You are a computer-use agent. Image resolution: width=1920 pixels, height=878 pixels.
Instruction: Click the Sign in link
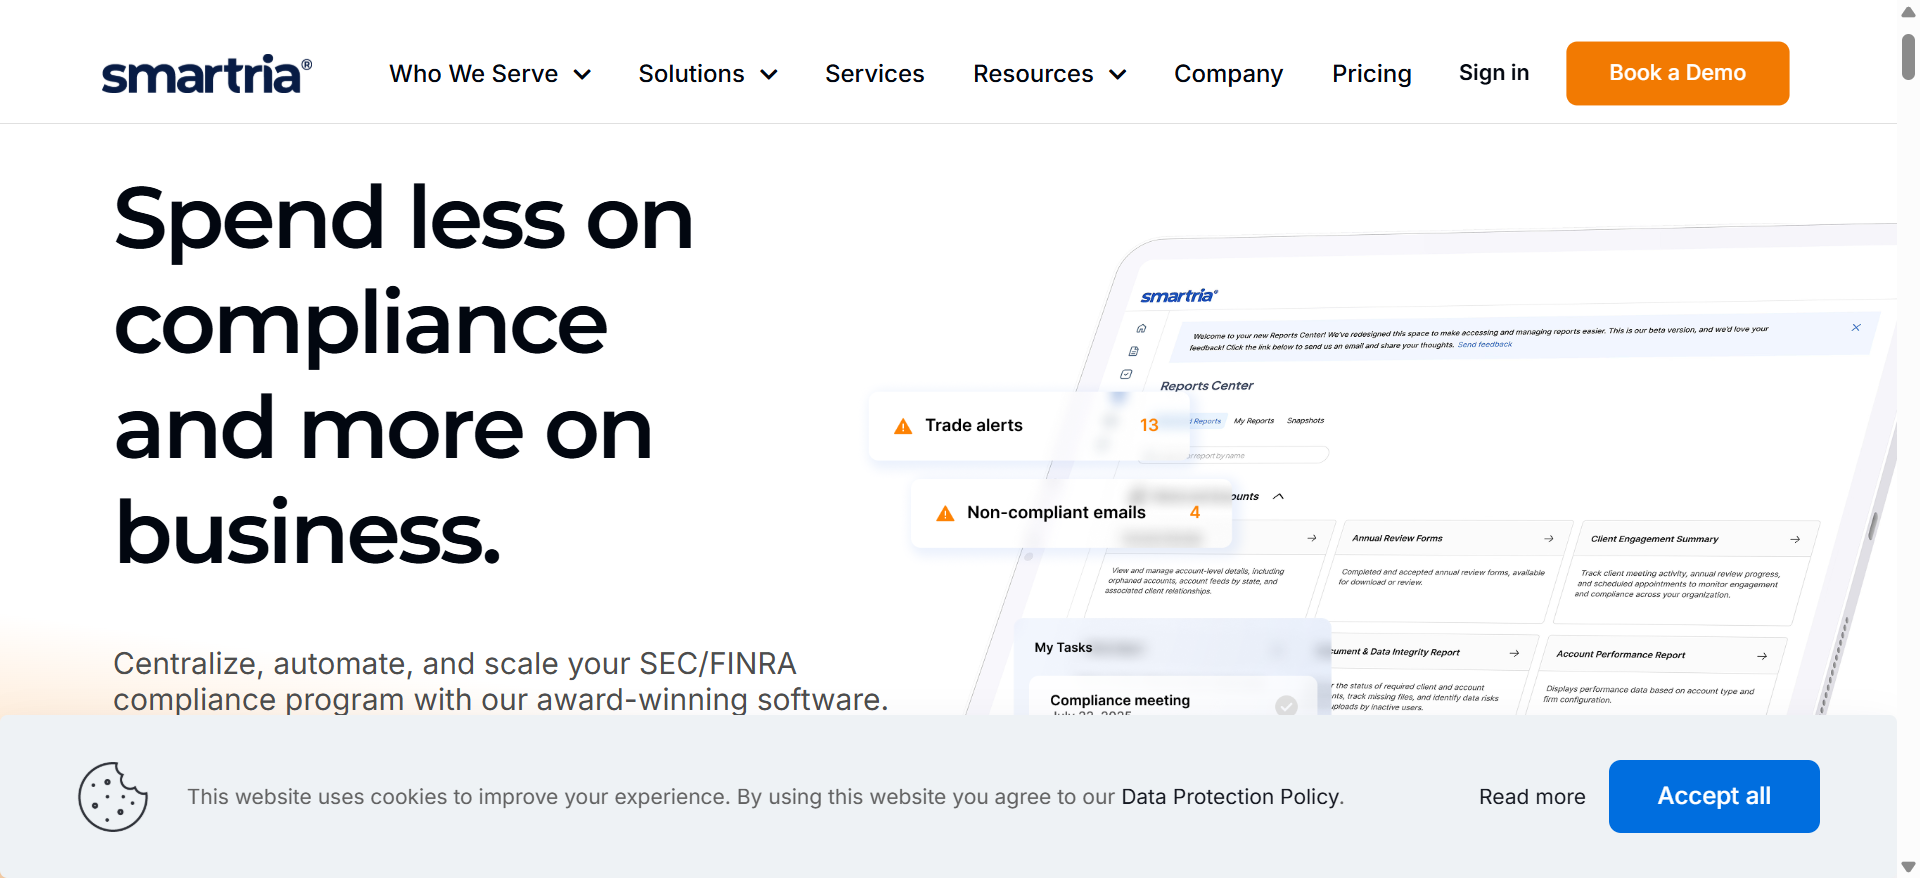click(1494, 73)
